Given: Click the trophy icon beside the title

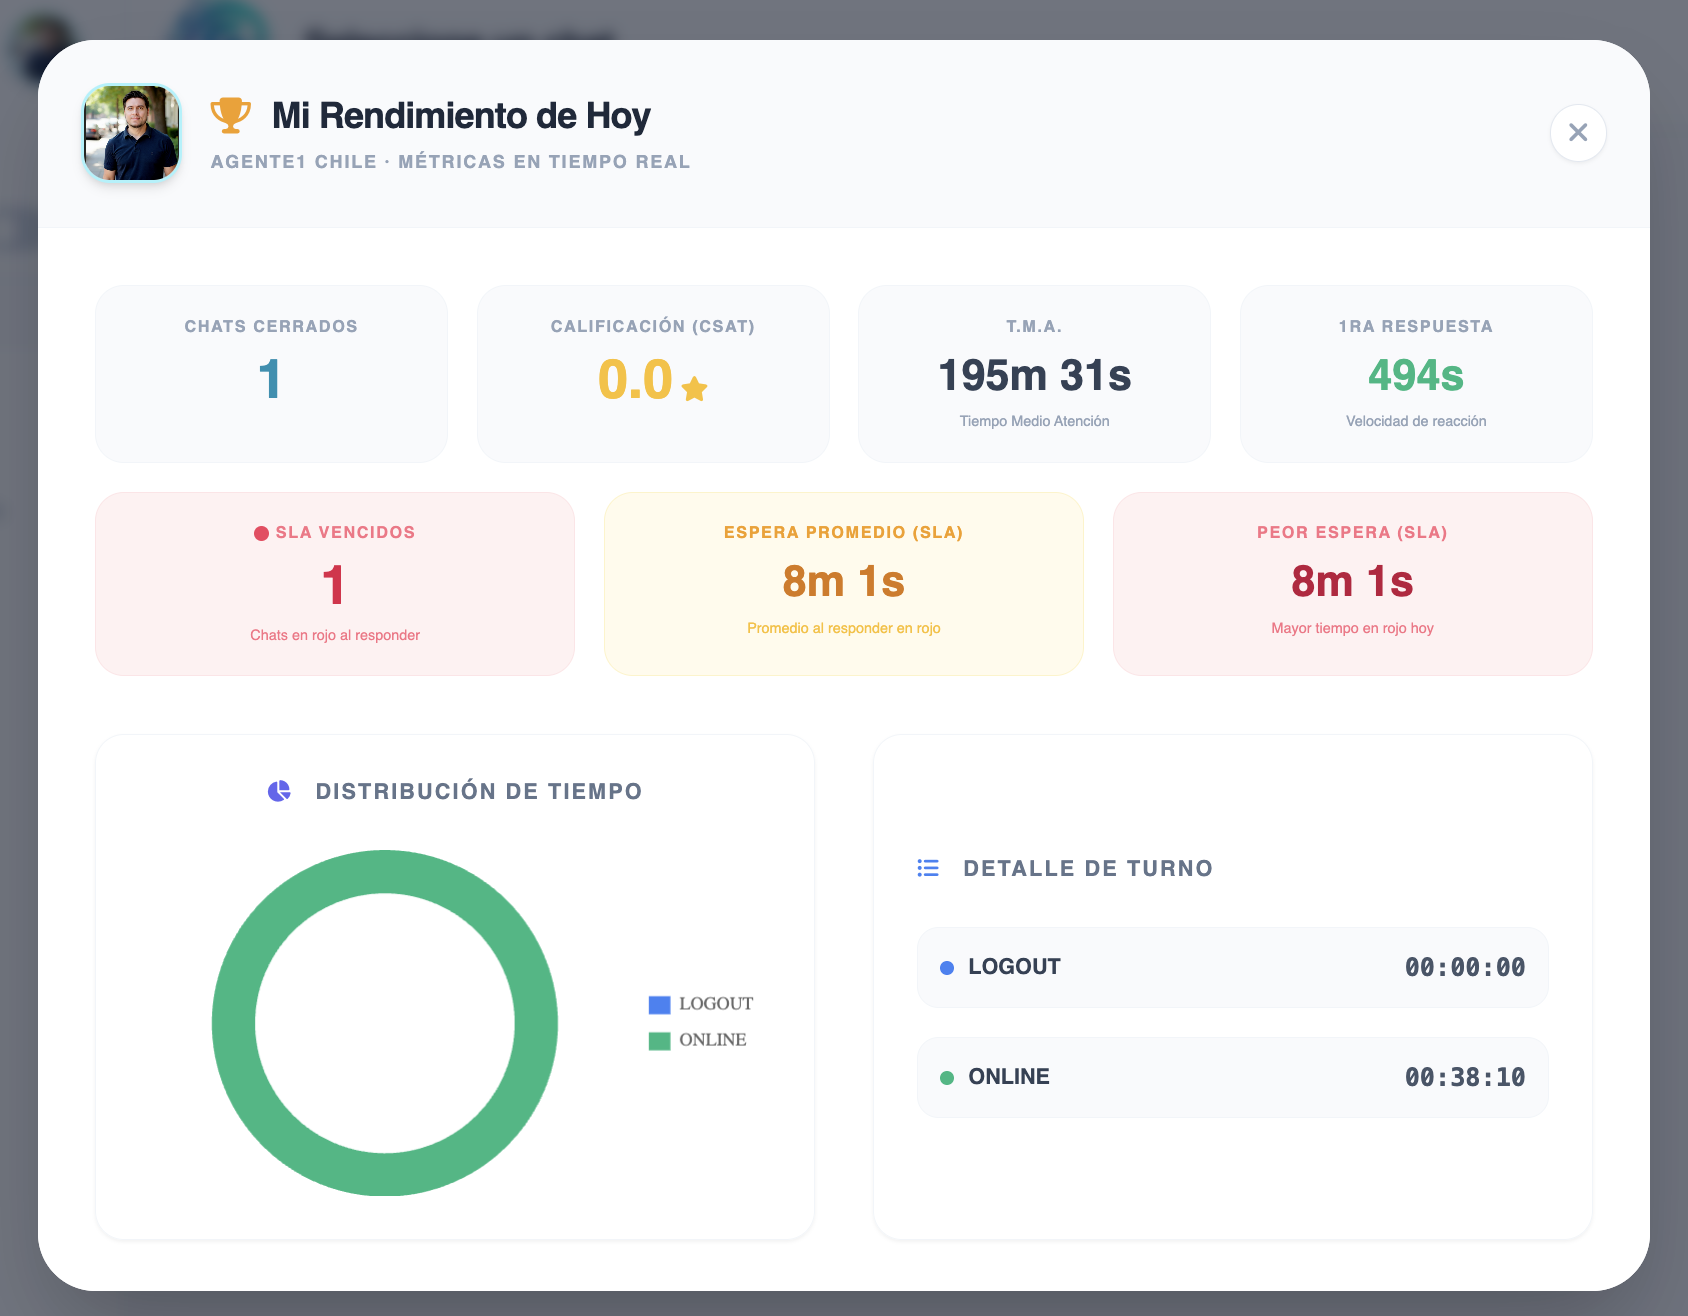Looking at the screenshot, I should [230, 115].
